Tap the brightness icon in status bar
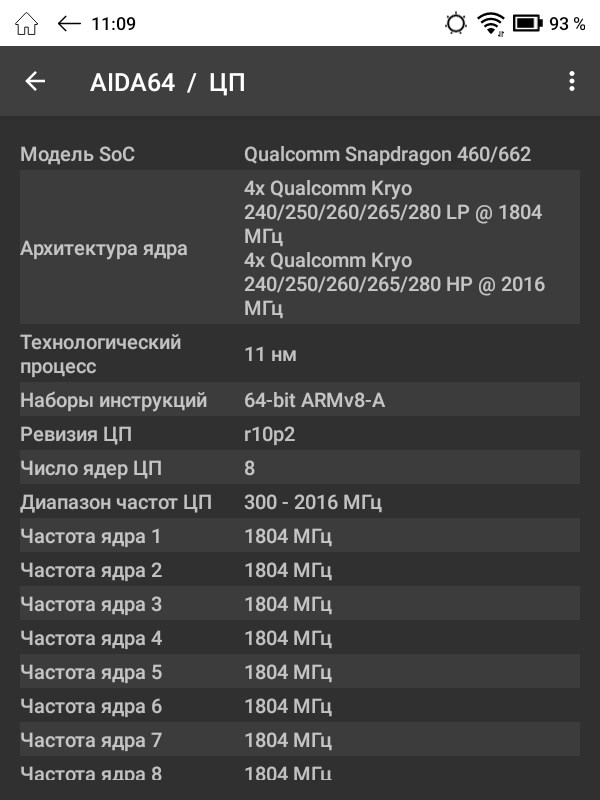 coord(456,23)
